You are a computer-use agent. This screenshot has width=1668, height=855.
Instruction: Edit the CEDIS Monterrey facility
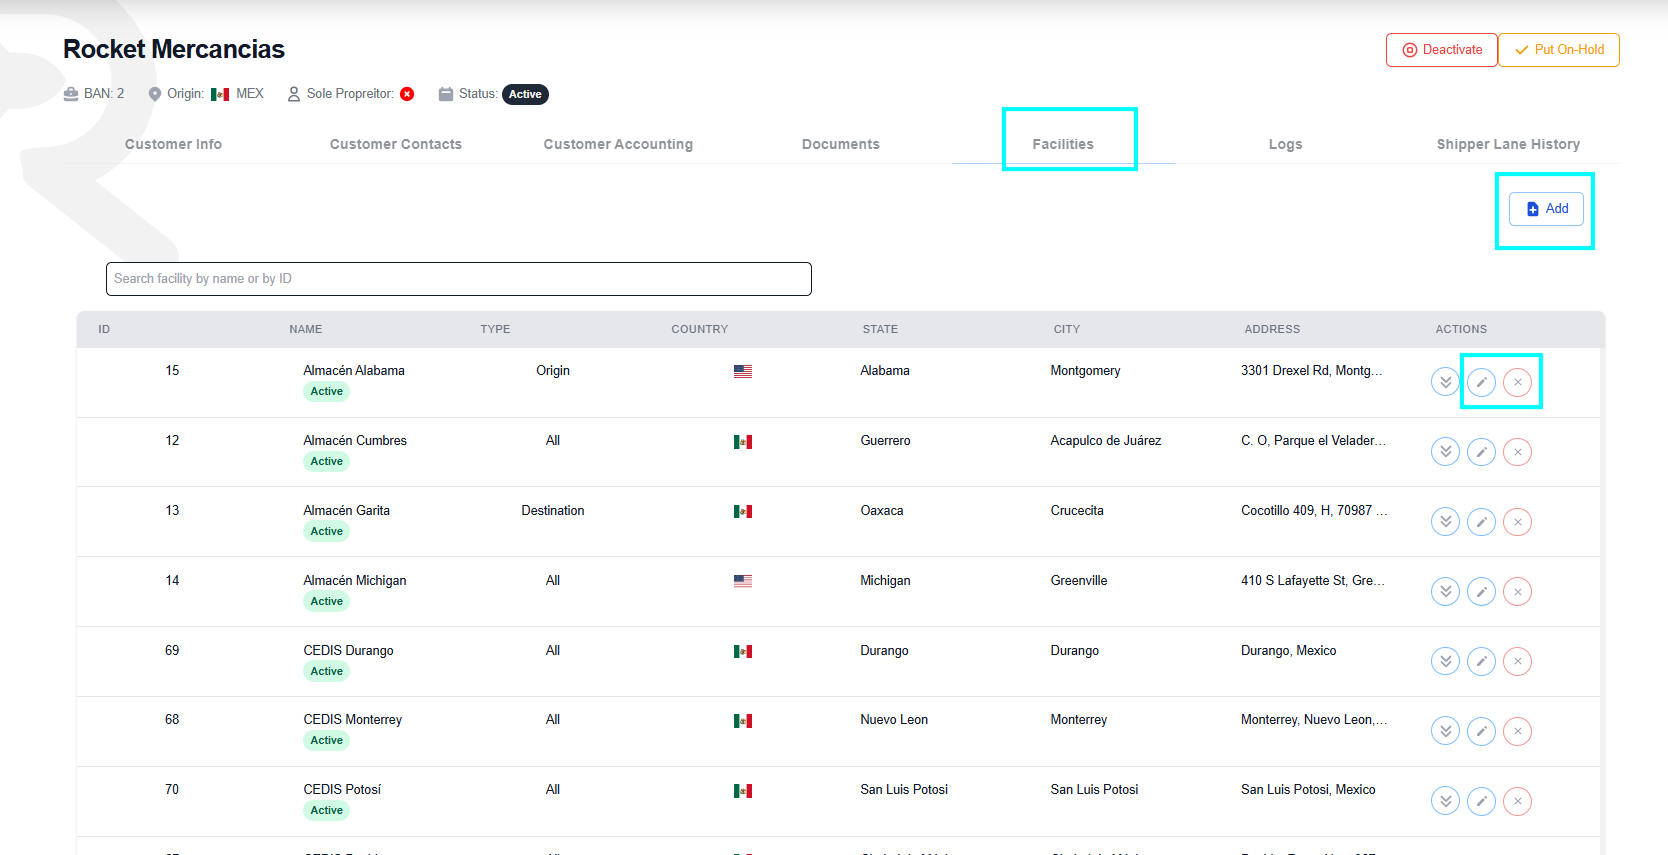[1481, 731]
